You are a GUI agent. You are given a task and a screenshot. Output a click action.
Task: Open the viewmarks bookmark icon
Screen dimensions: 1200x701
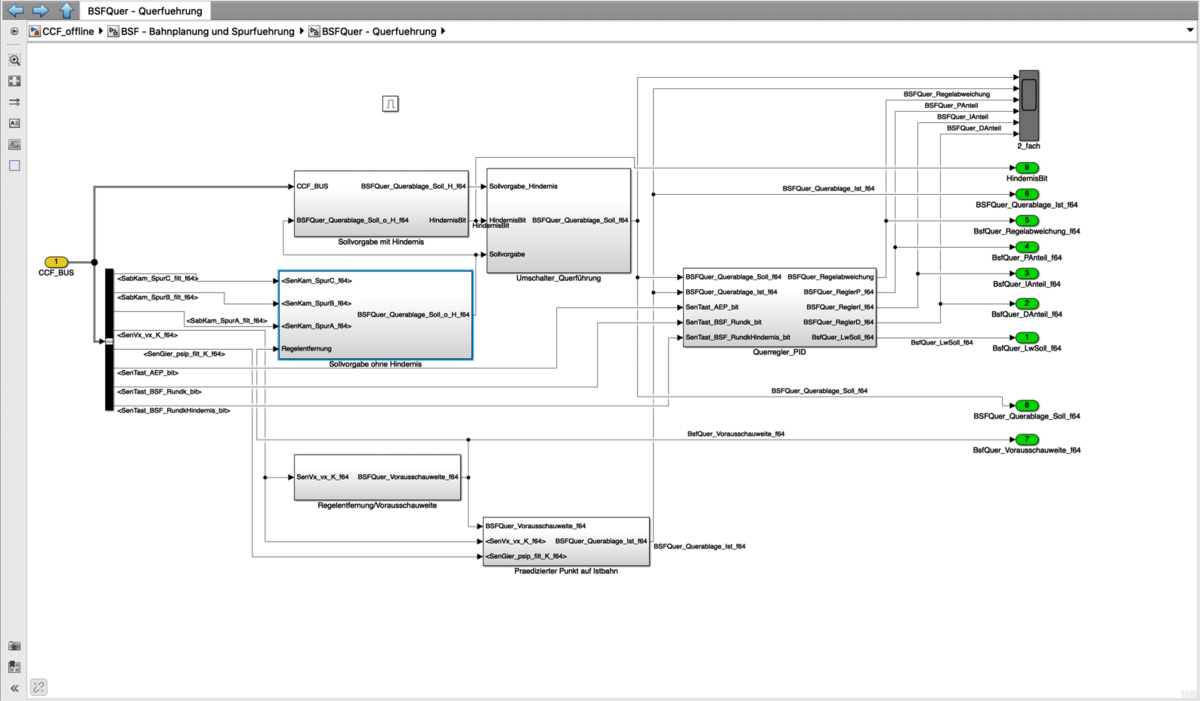coord(14,667)
